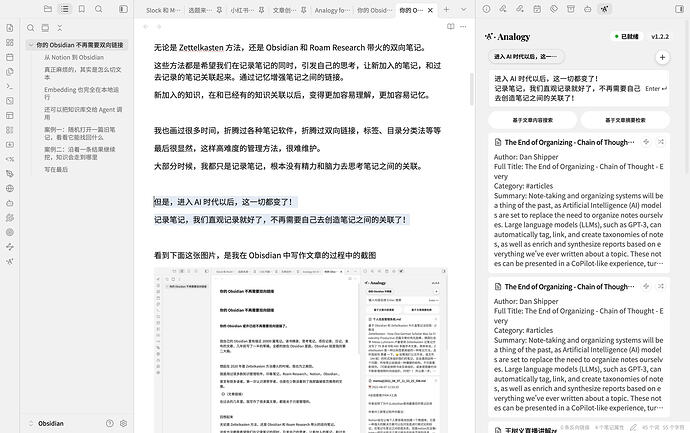The width and height of the screenshot is (690, 433).
Task: Navigate forward with the right arrow
Action: click(x=159, y=26)
